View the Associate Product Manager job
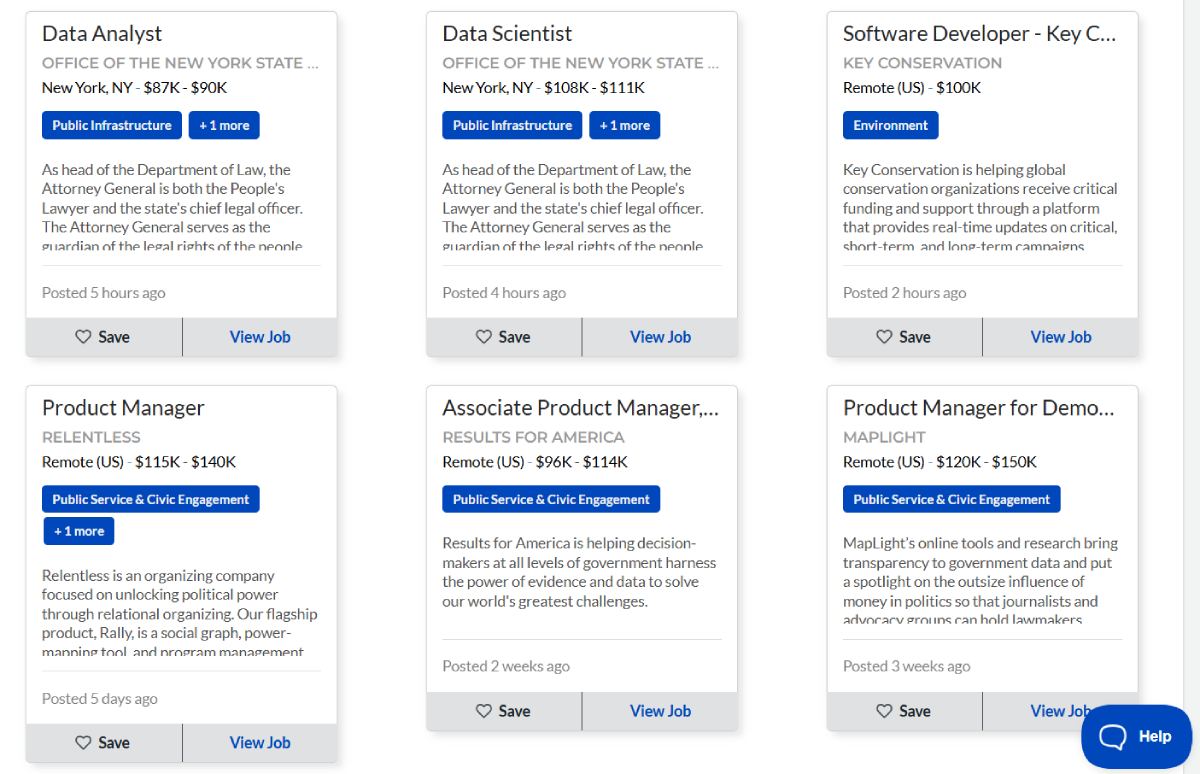Screen dimensions: 1200x774 point(660,711)
